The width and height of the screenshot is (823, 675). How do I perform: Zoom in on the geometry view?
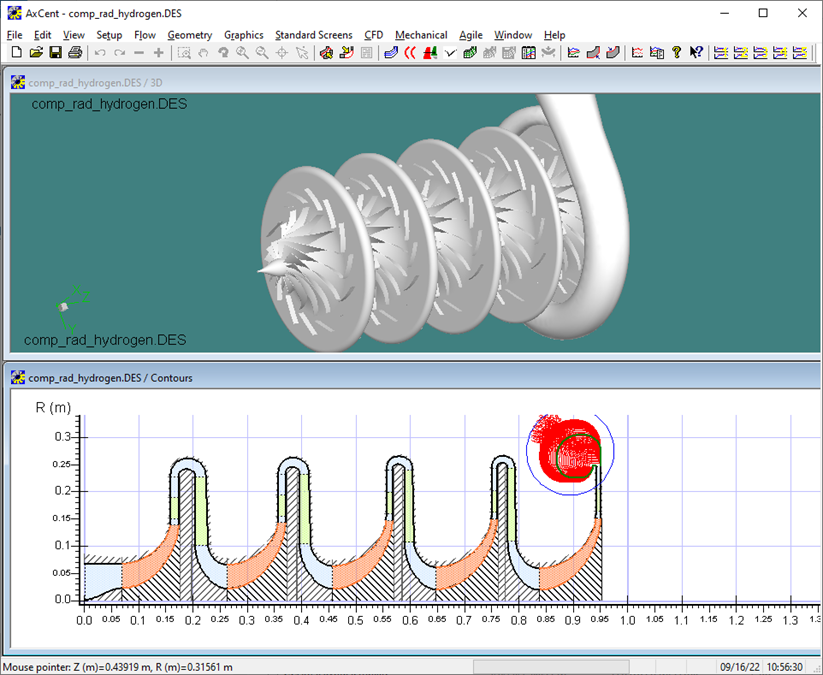pyautogui.click(x=240, y=52)
